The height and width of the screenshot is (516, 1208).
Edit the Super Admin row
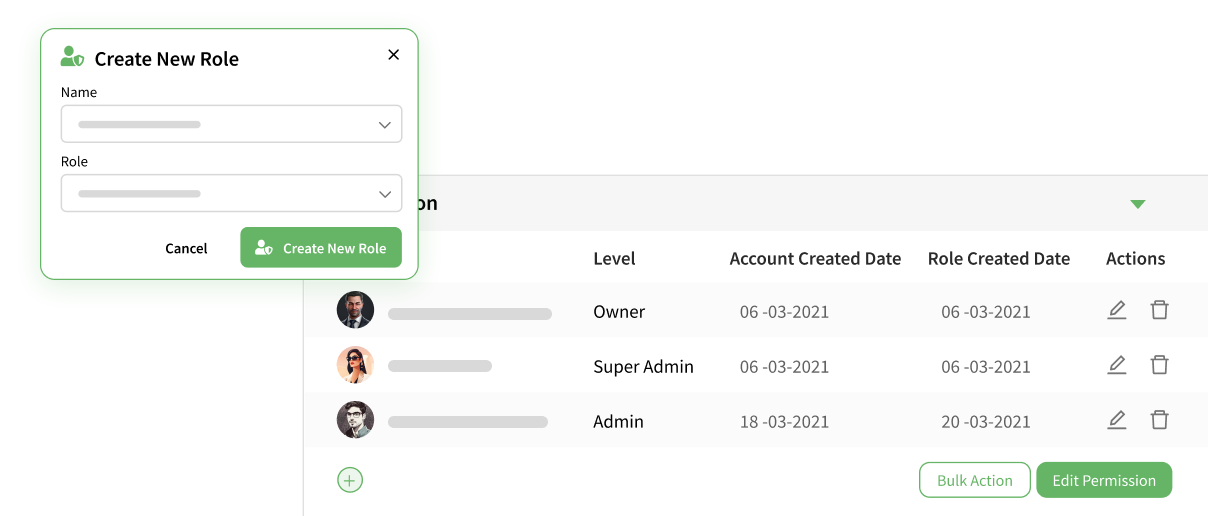click(x=1117, y=365)
